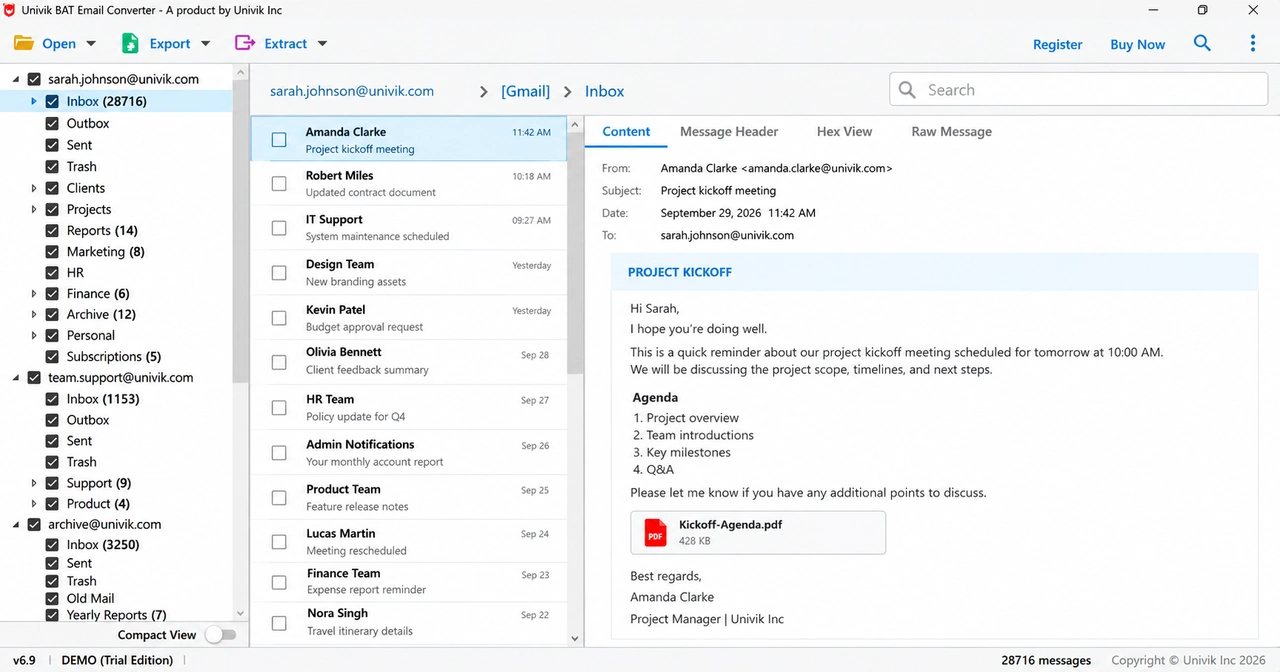Open Finance Team expense report email
This screenshot has height=672, width=1280.
pos(408,581)
